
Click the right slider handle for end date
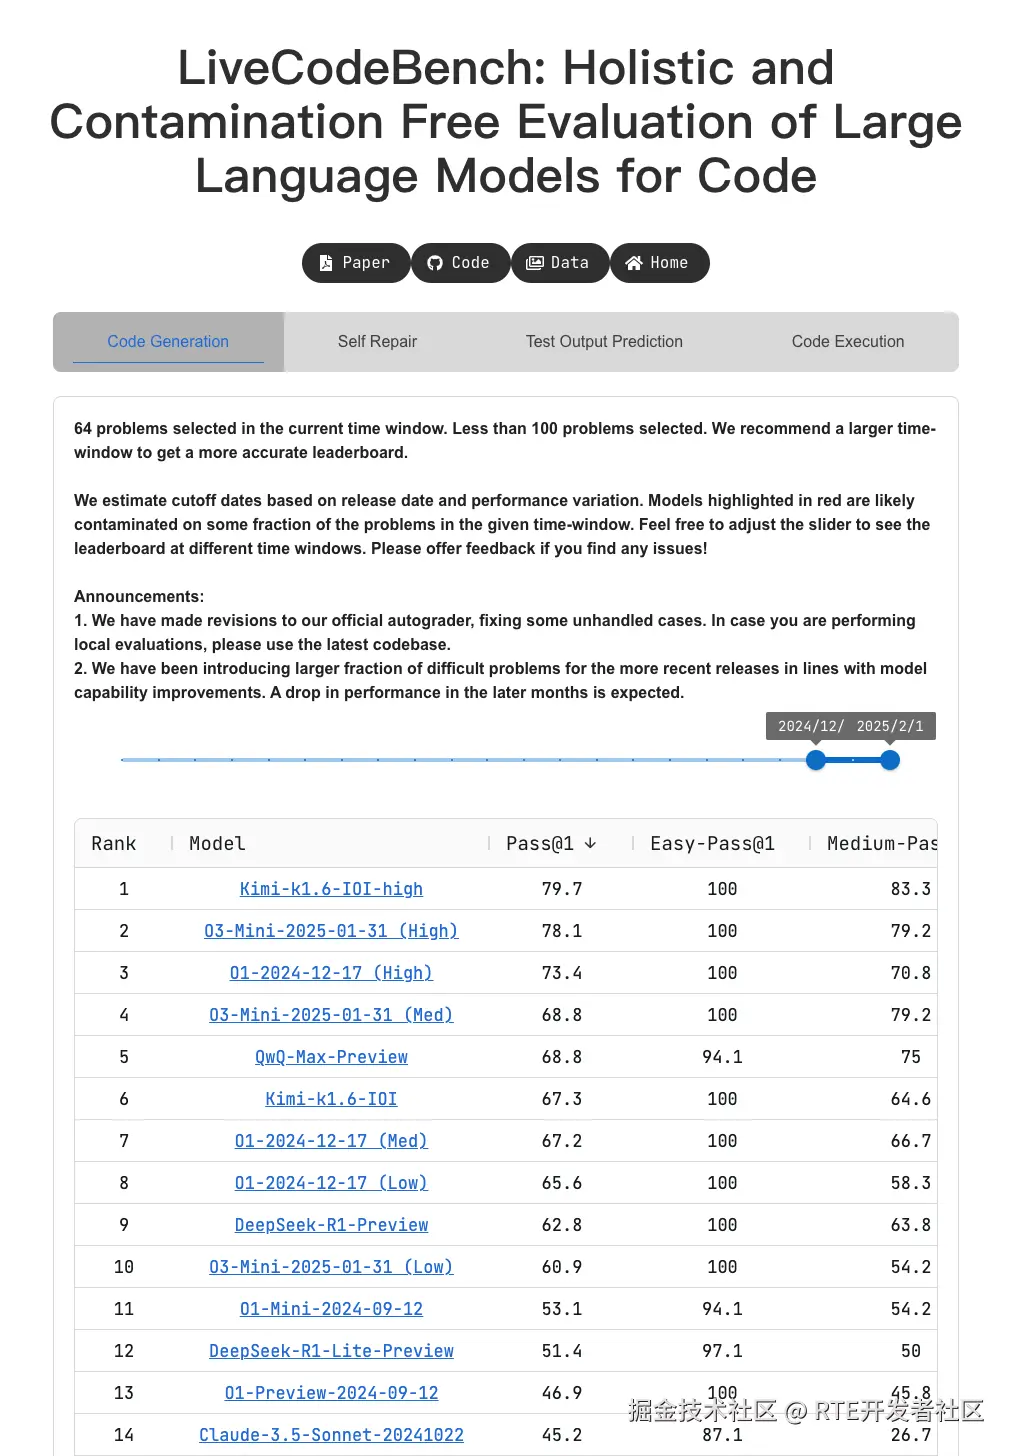890,760
